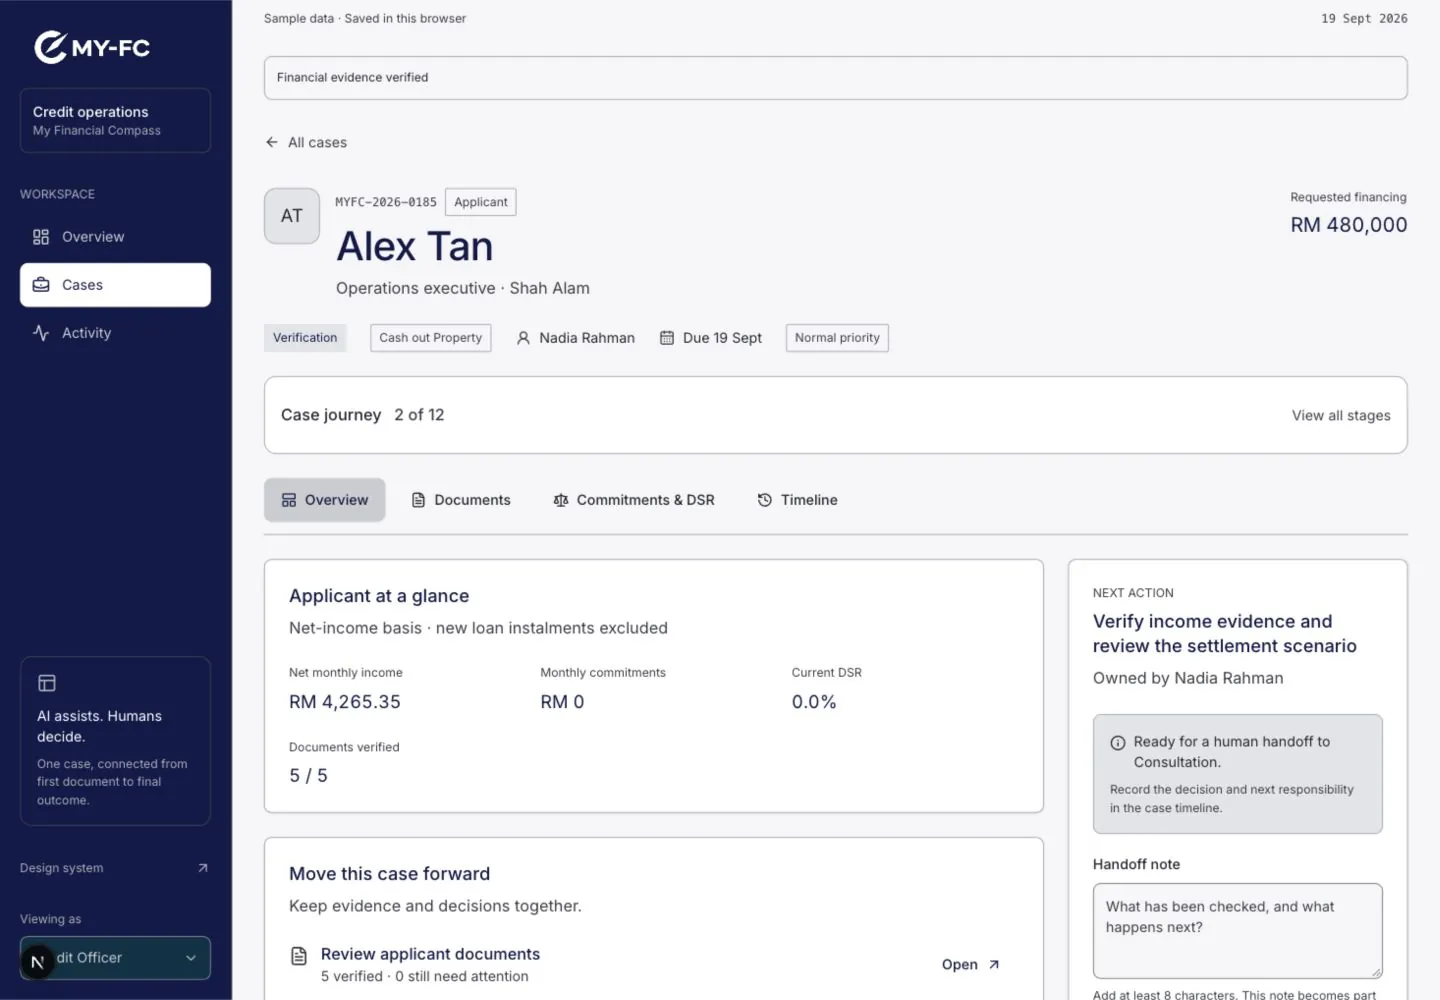Open the Activity pulse icon

pyautogui.click(x=41, y=333)
